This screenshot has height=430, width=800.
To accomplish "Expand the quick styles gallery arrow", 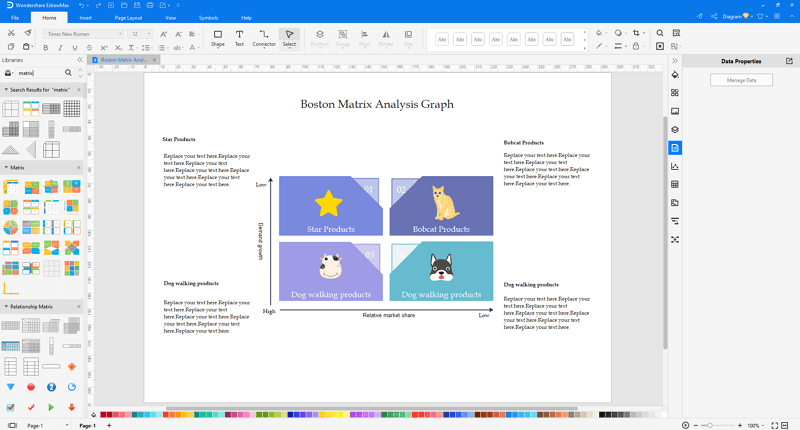I will (x=585, y=48).
